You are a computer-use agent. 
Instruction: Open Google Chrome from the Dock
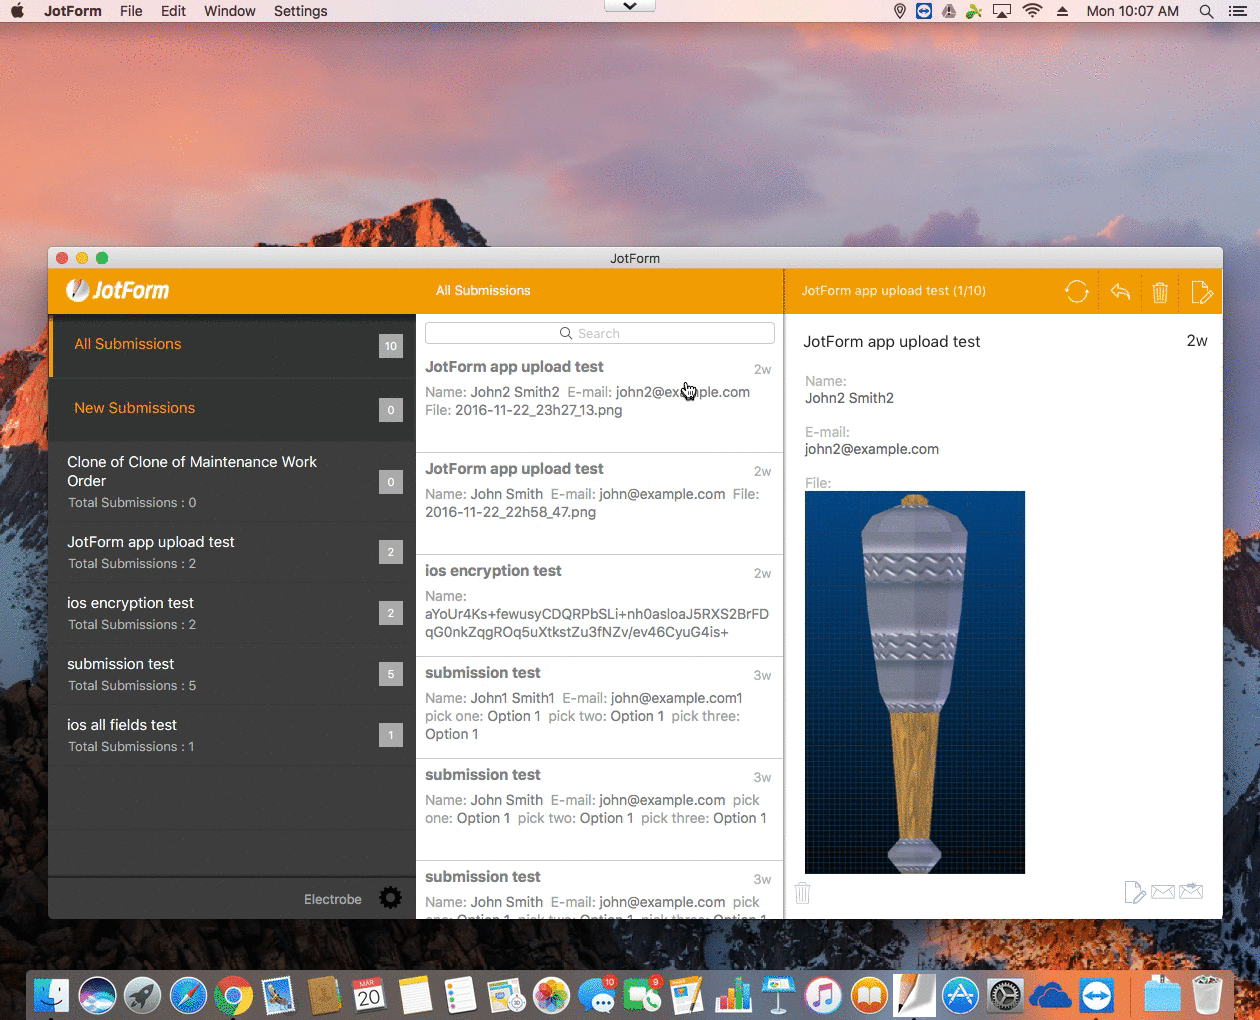(x=234, y=996)
